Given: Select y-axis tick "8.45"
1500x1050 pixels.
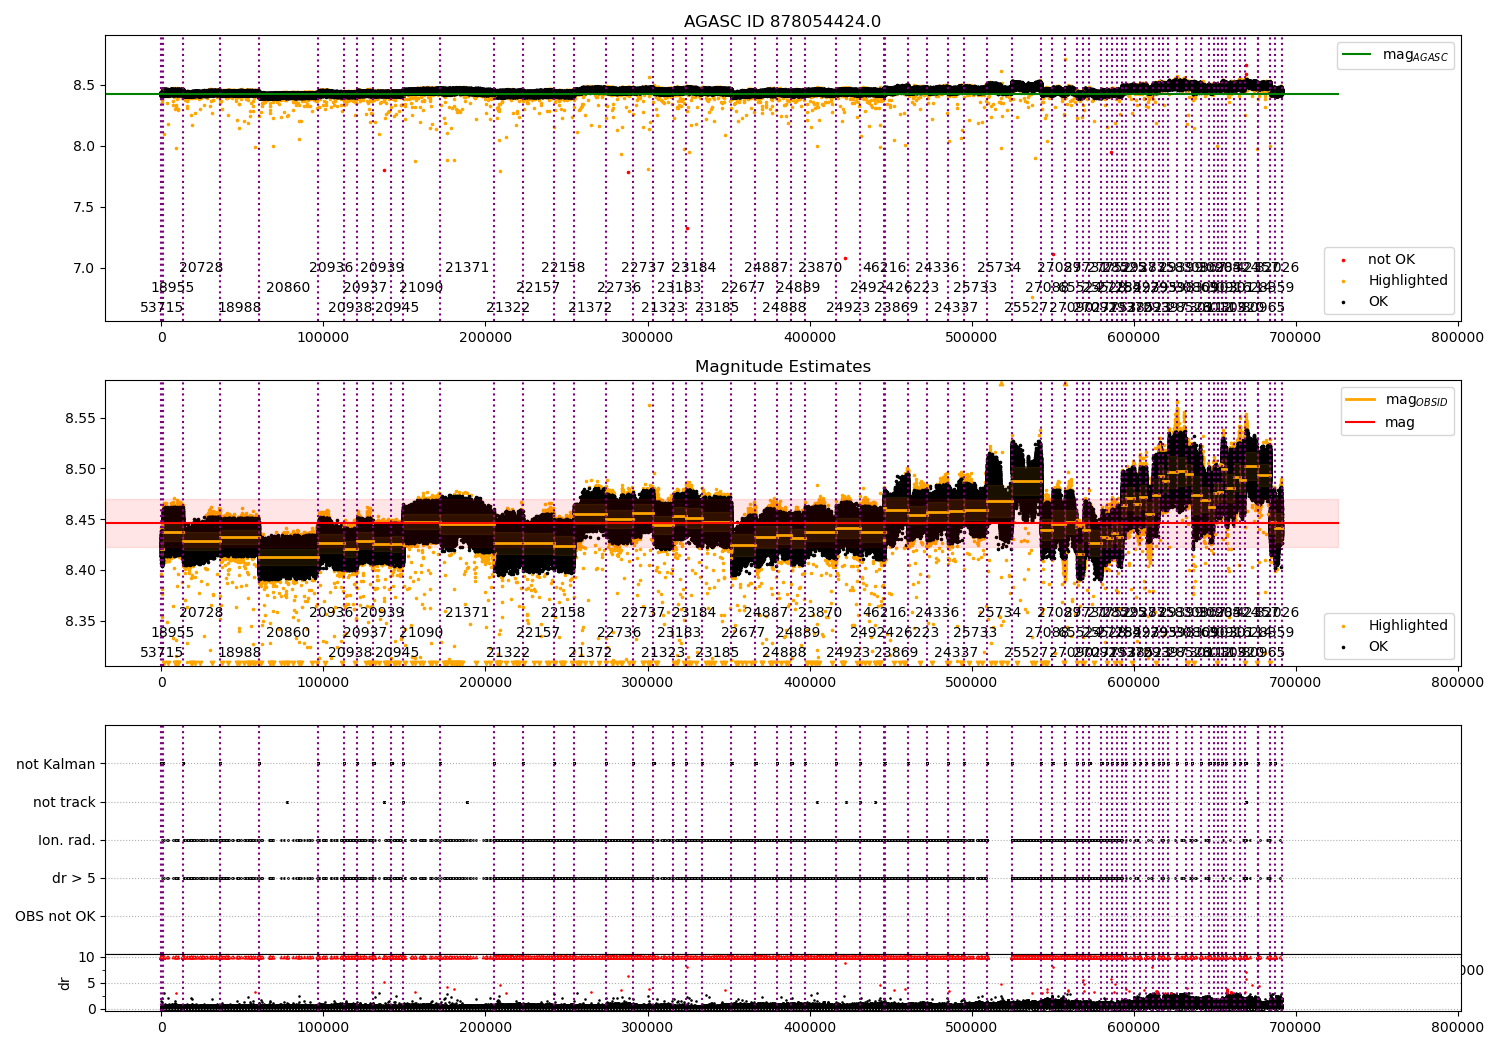Looking at the screenshot, I should pos(78,520).
